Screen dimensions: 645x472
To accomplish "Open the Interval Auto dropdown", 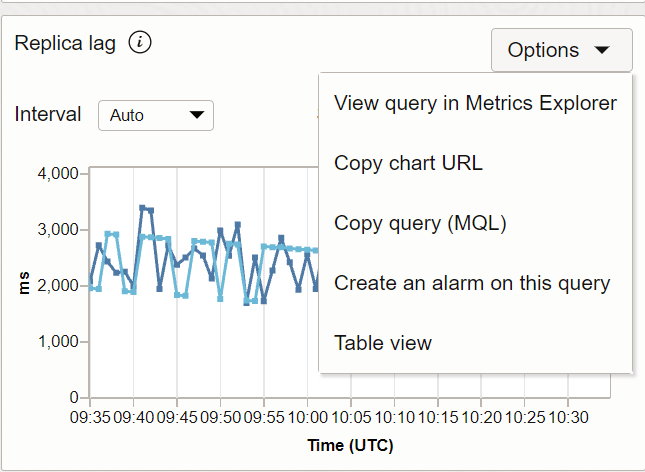I will 156,115.
